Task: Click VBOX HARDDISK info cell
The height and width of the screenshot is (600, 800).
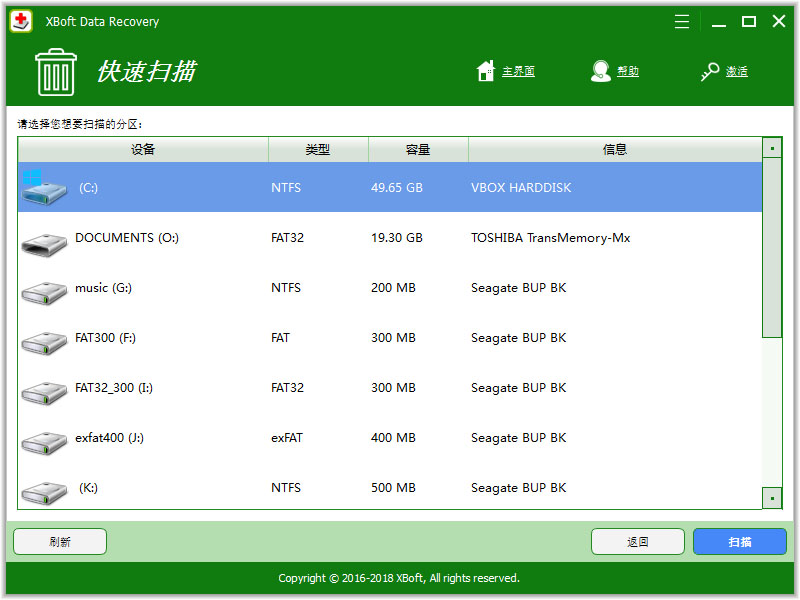Action: tap(521, 188)
